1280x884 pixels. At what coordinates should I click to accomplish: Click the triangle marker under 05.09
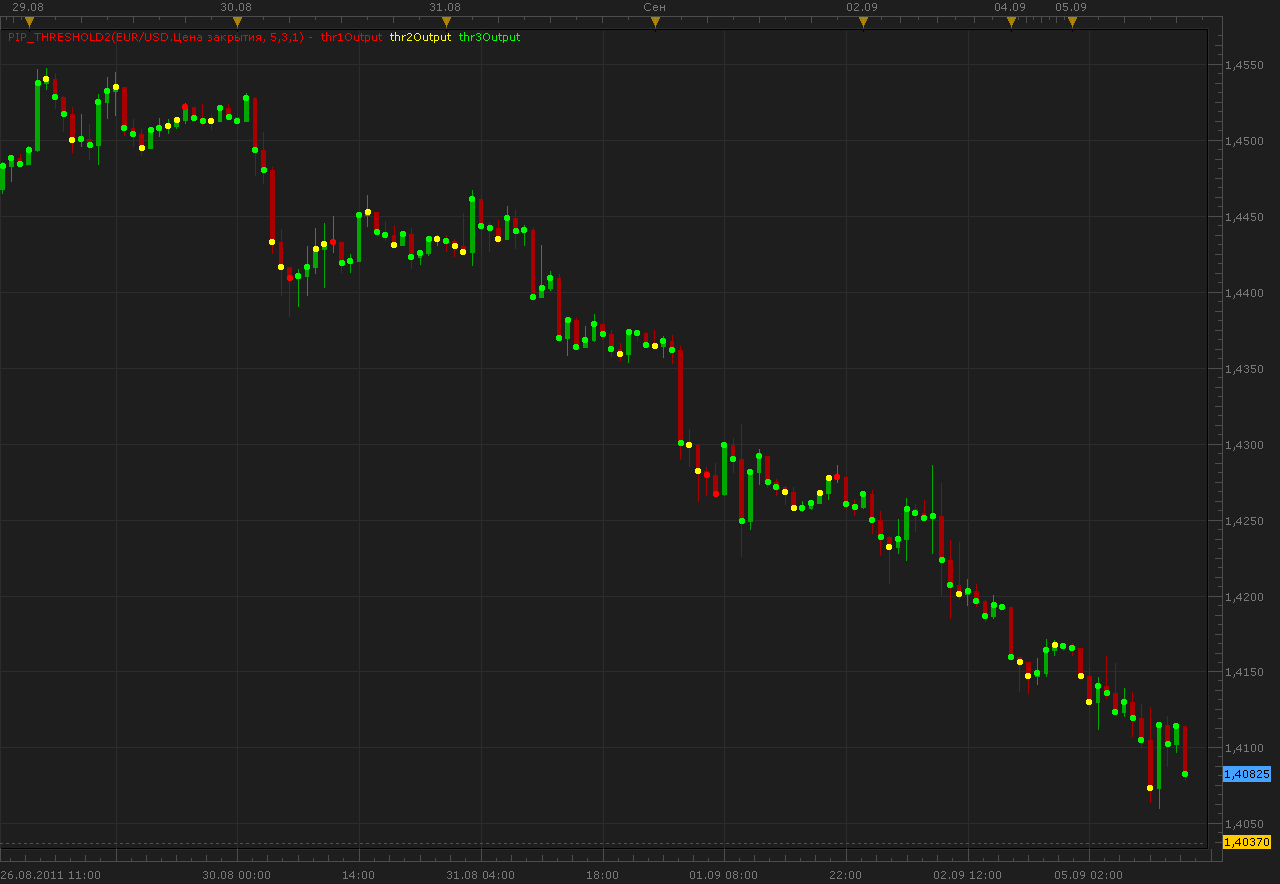[1071, 21]
